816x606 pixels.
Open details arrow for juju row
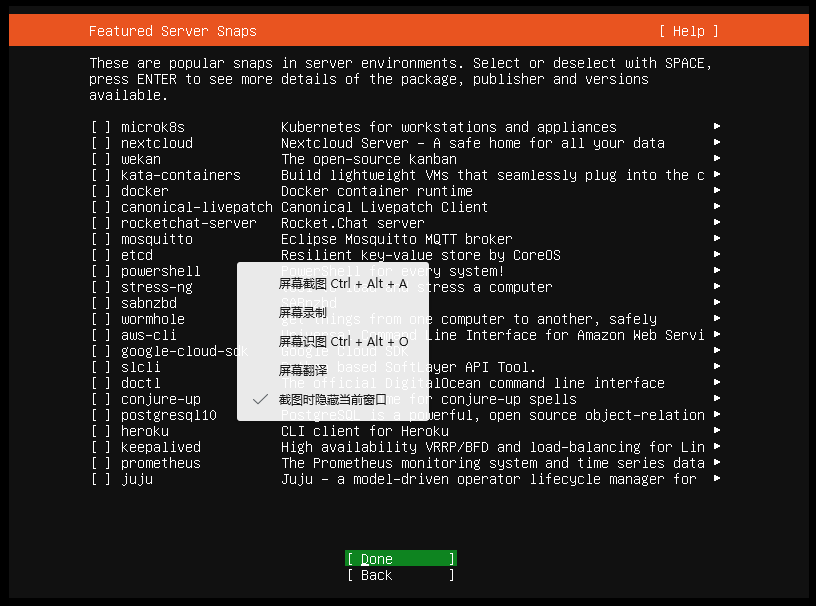pyautogui.click(x=717, y=478)
